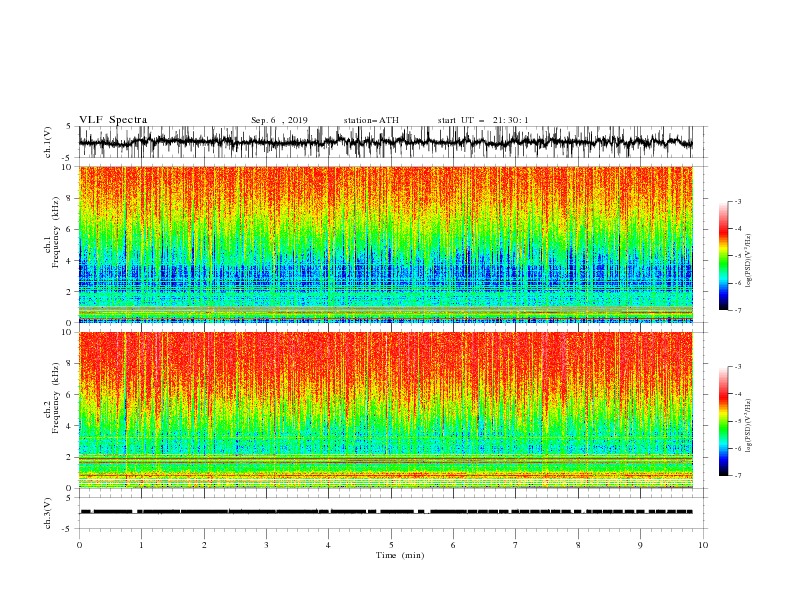
Task: Click the time axis tick label '10'
Action: 703,545
